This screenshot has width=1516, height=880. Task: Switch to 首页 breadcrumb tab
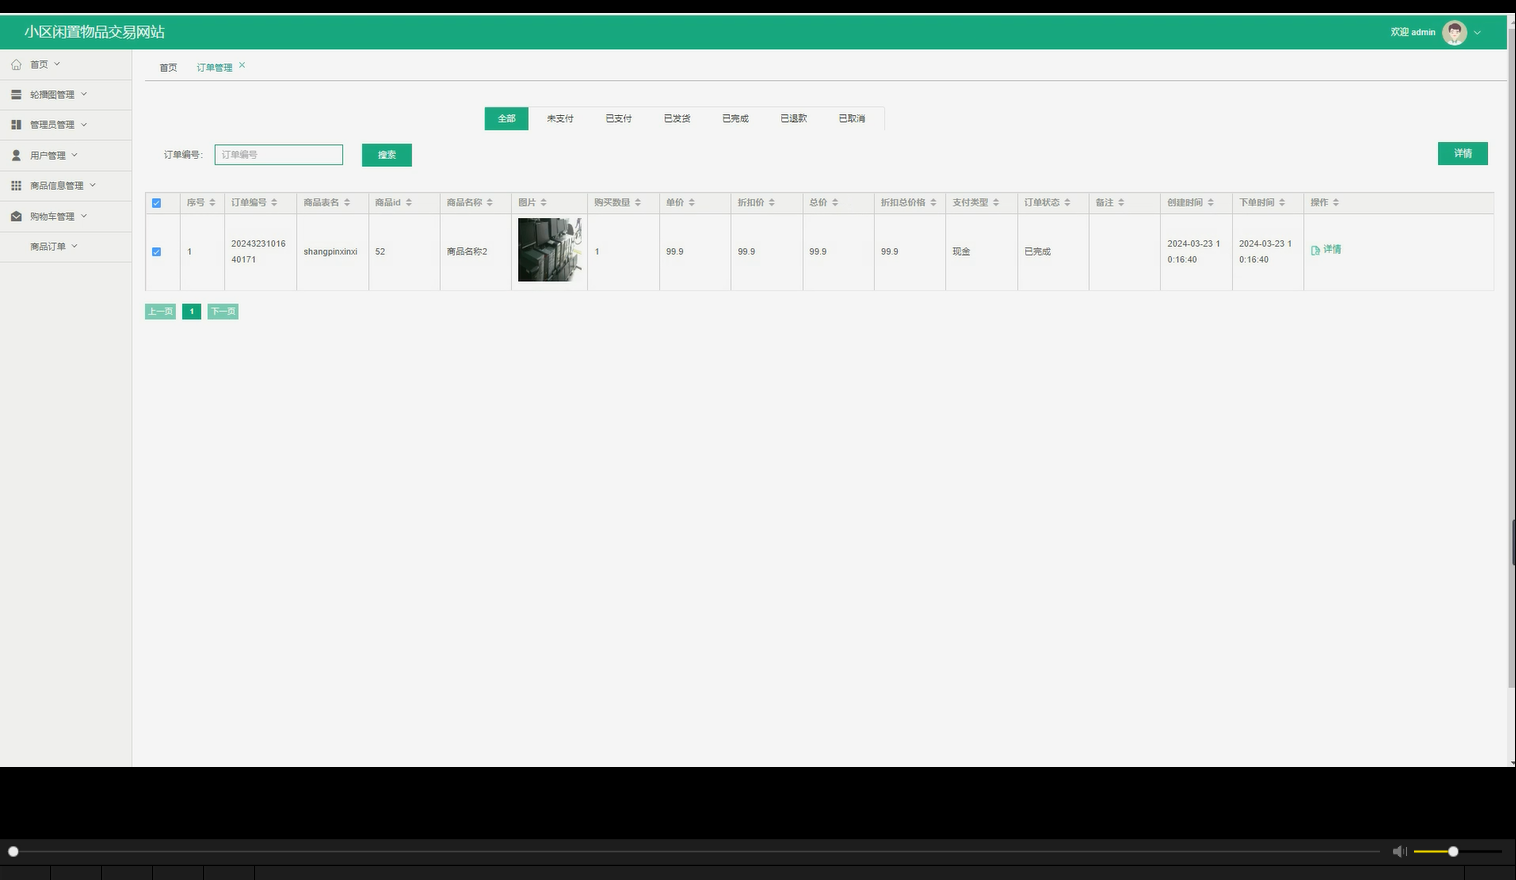[x=168, y=68]
